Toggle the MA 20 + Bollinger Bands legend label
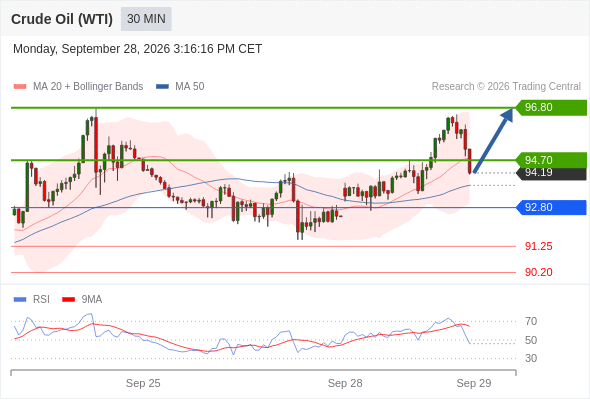 [88, 87]
